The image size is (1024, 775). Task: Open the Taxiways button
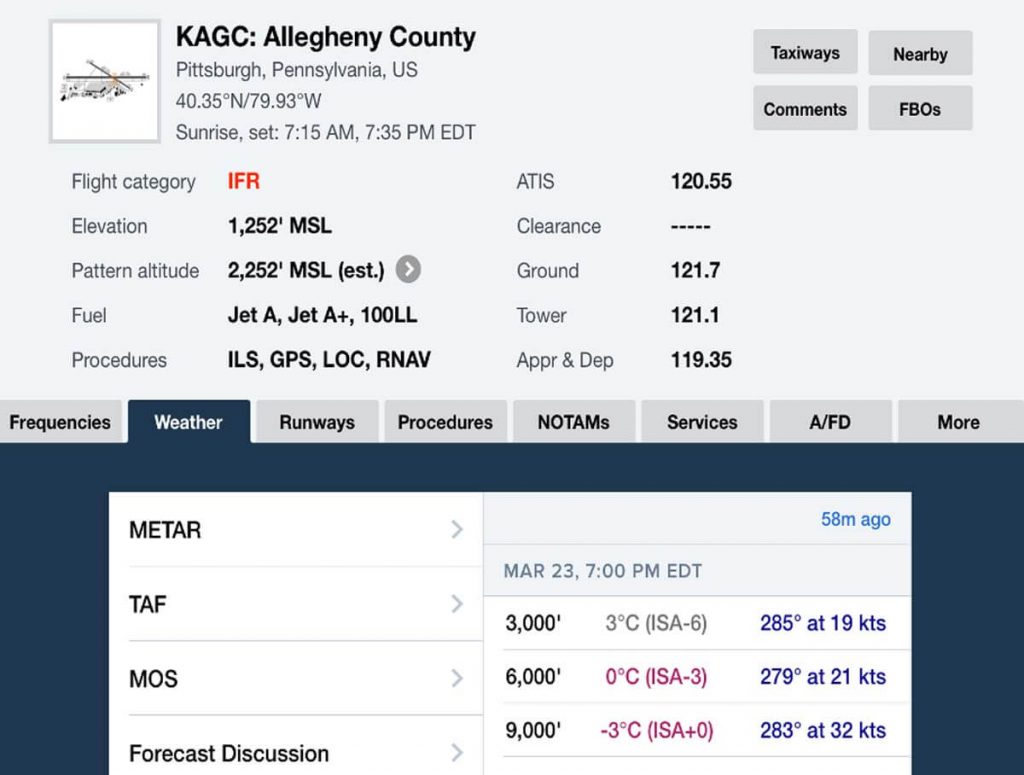click(x=805, y=52)
